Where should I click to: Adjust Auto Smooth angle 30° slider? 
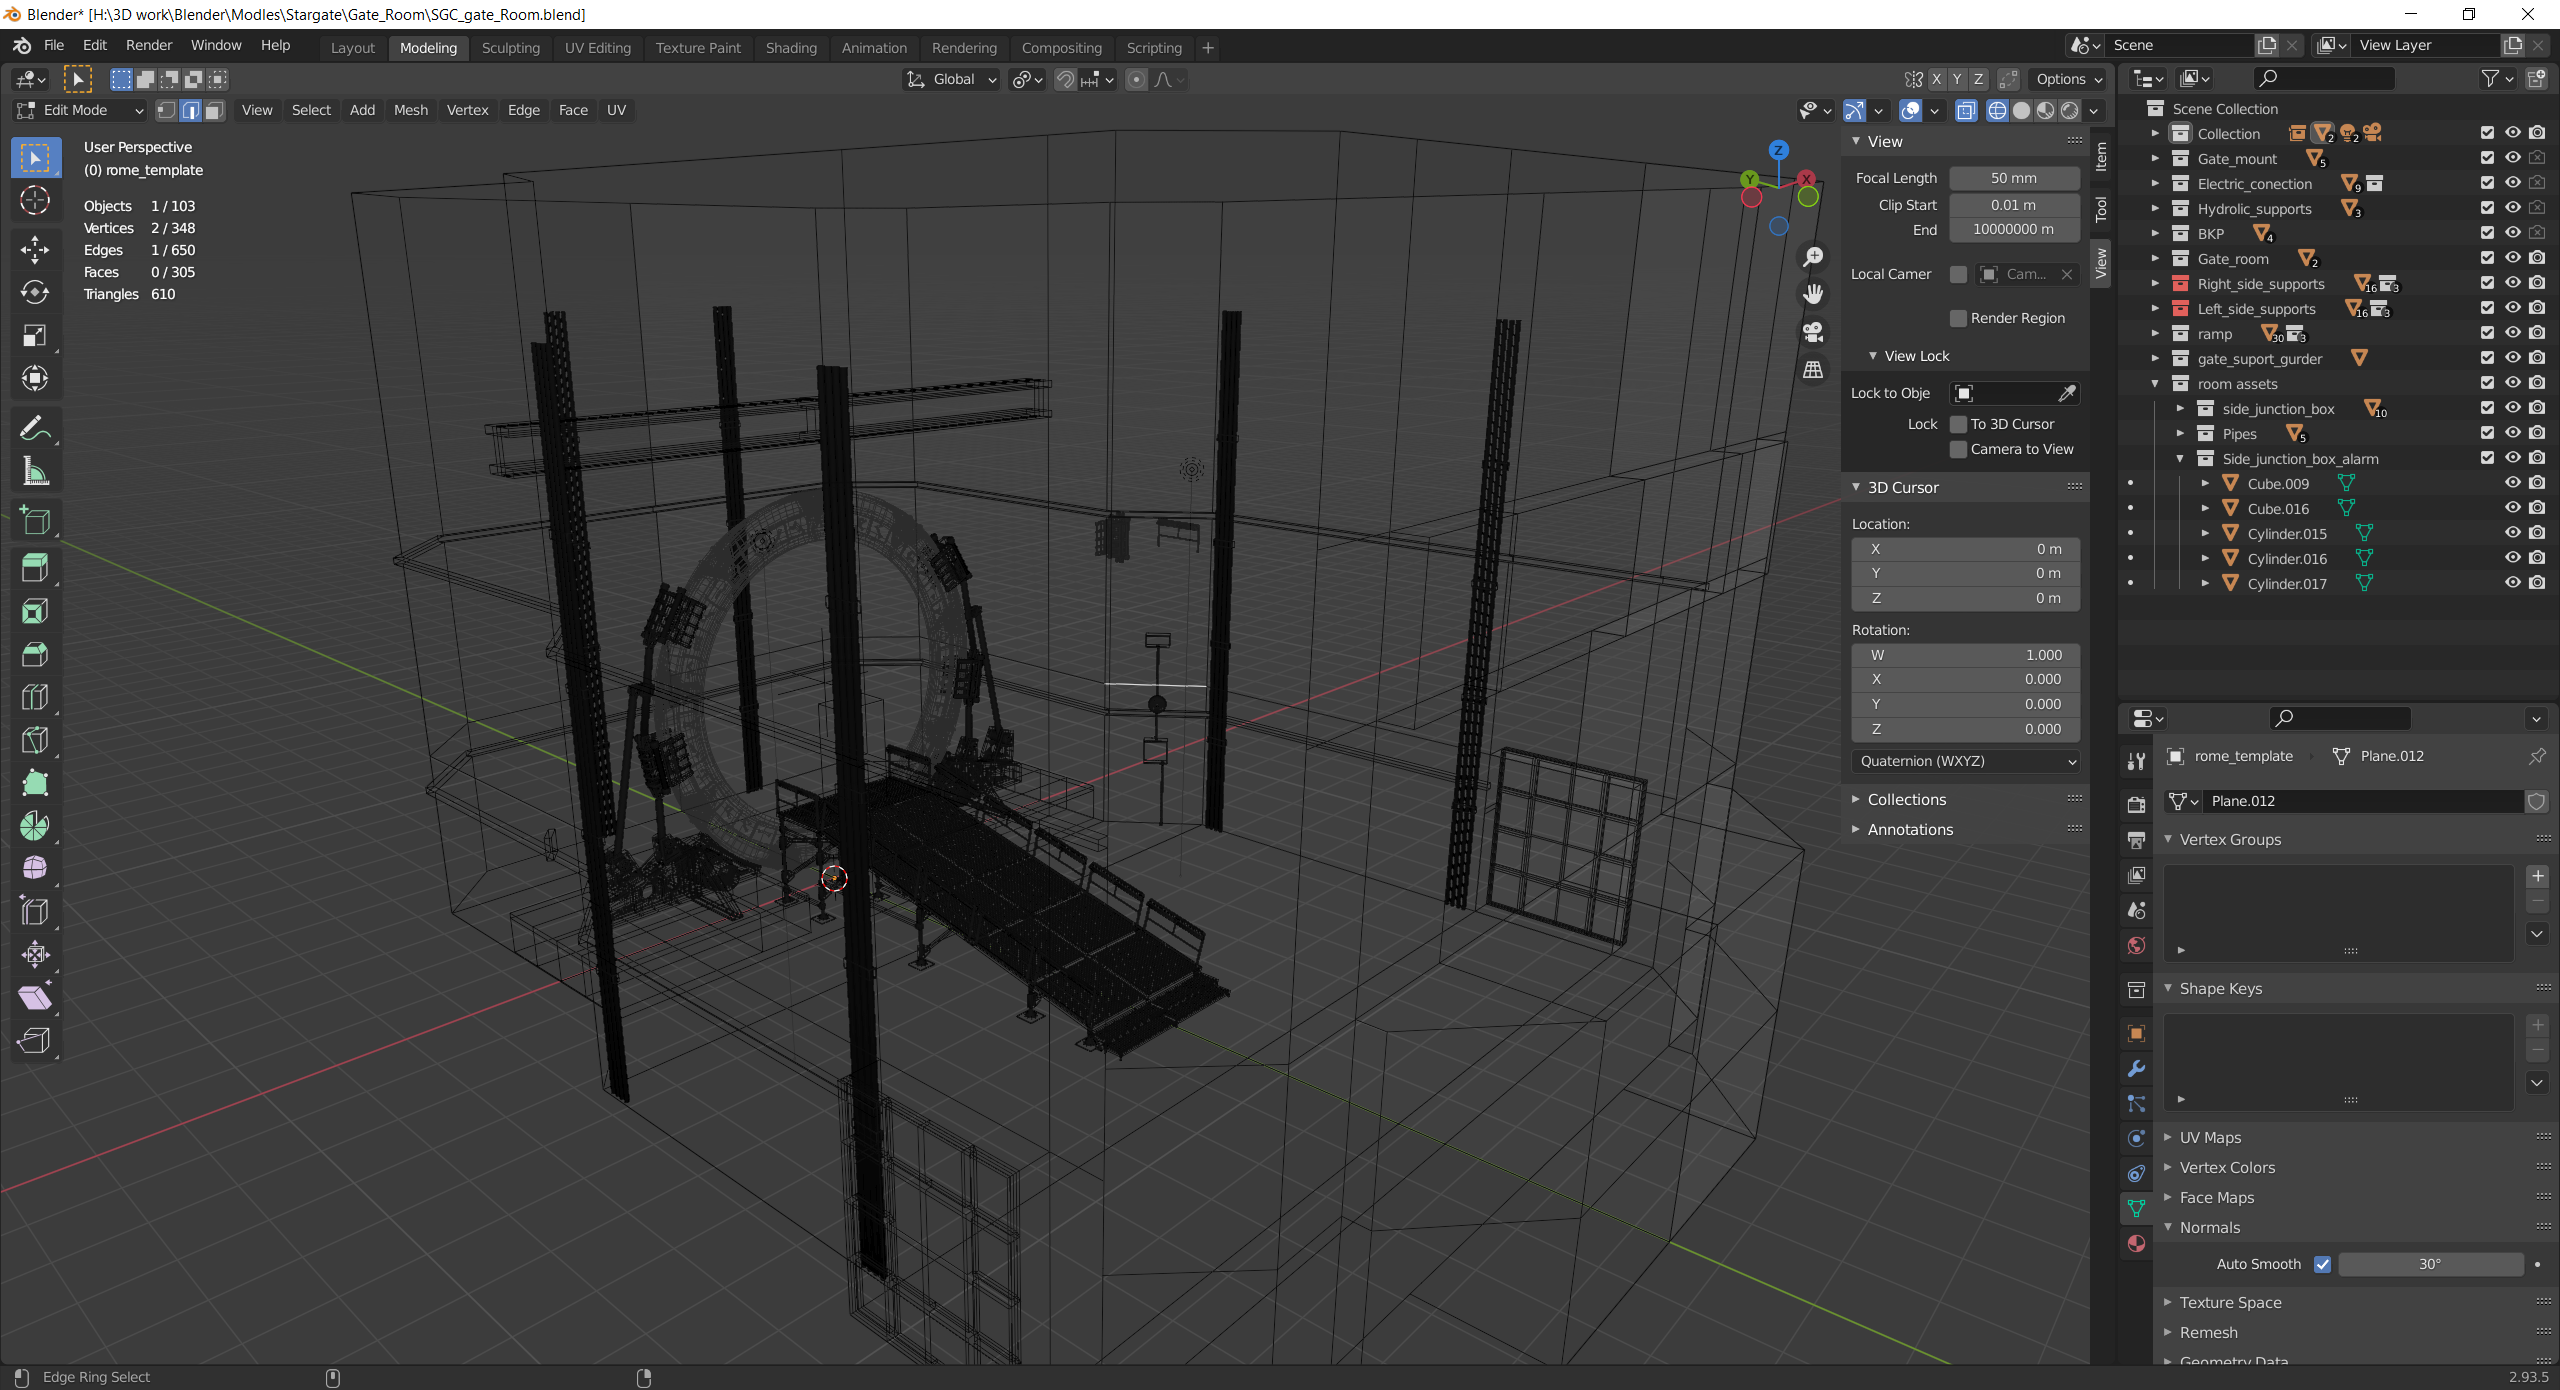click(x=2430, y=1264)
